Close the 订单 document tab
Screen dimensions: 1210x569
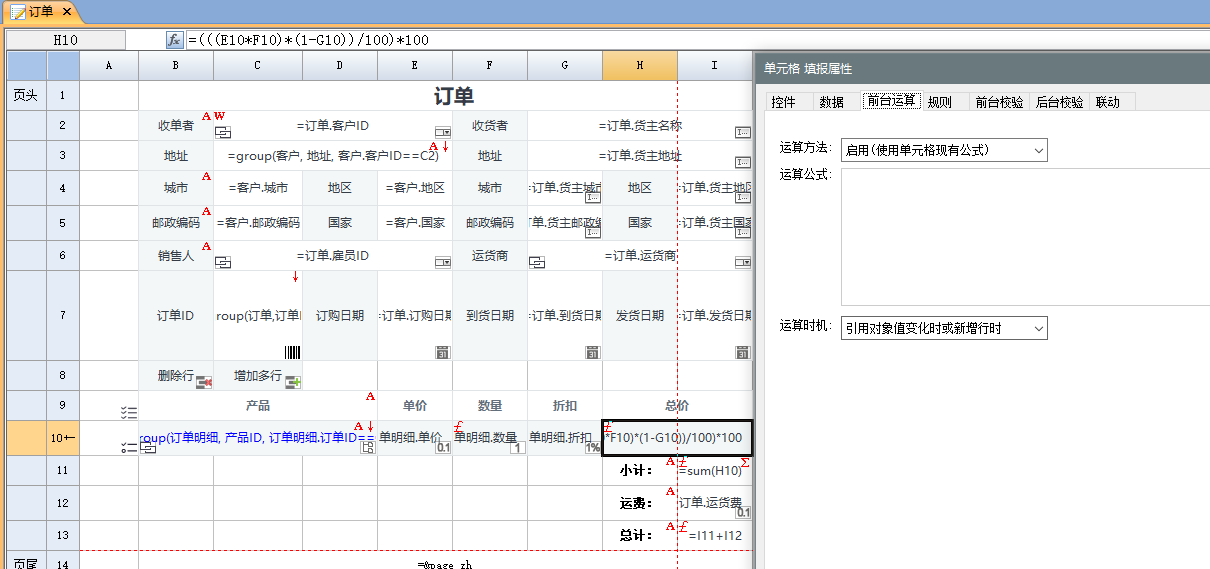67,11
